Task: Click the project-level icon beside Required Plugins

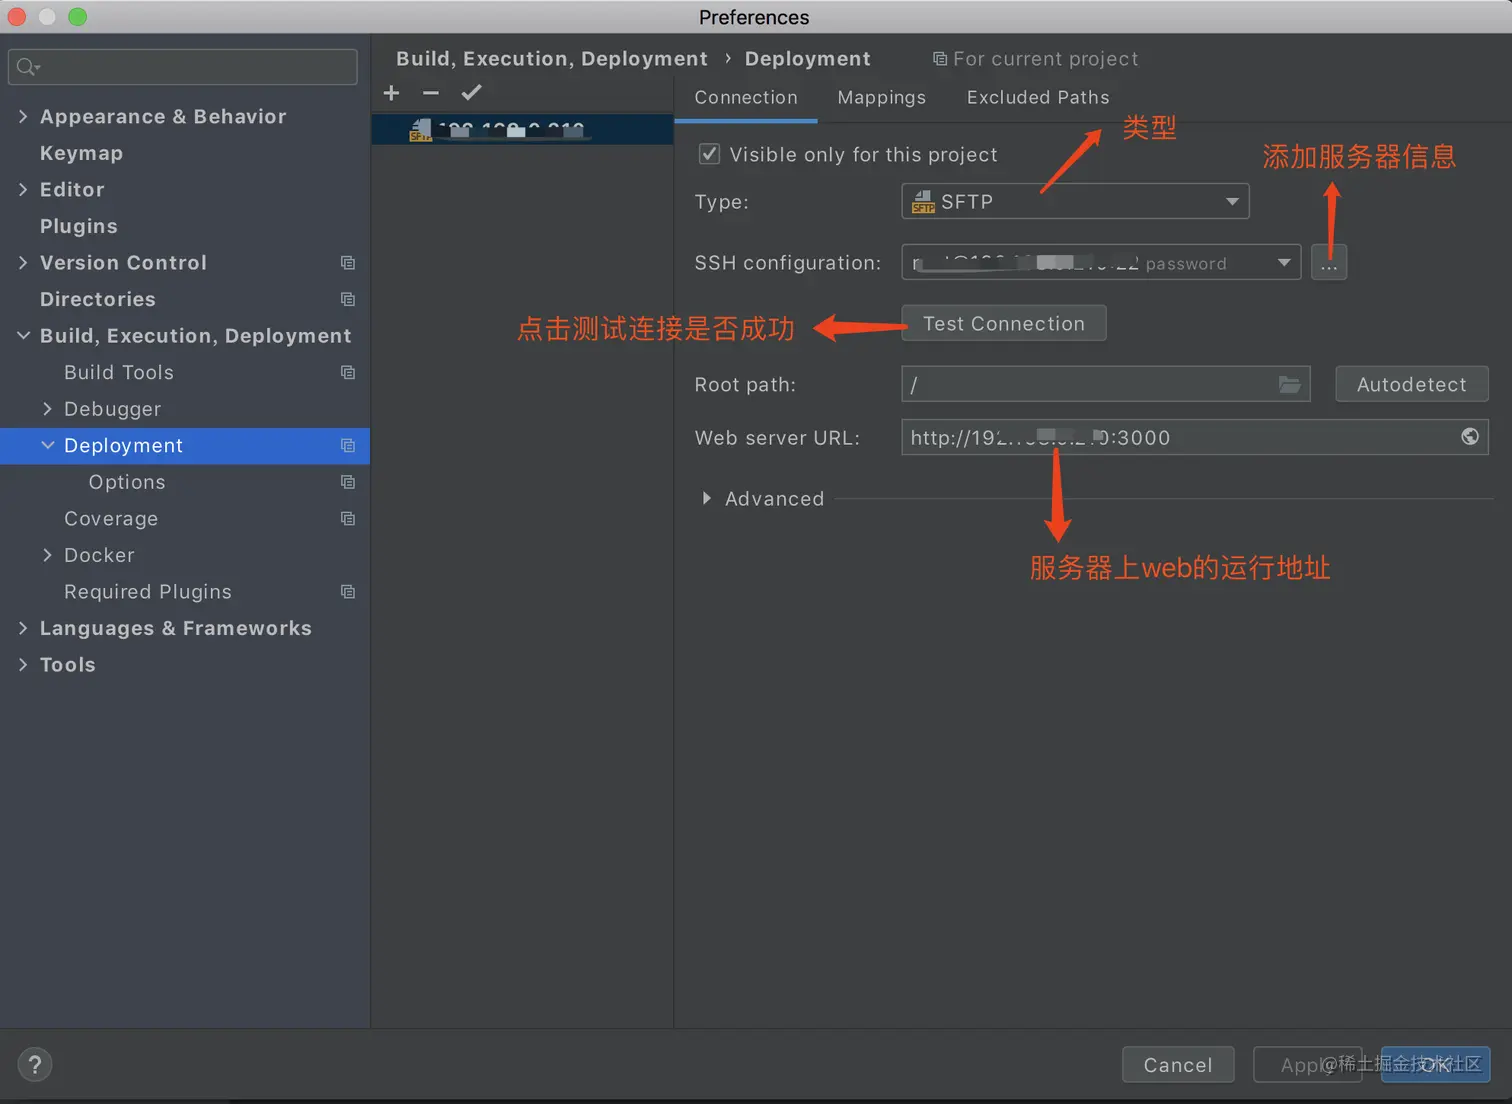Action: click(x=348, y=592)
